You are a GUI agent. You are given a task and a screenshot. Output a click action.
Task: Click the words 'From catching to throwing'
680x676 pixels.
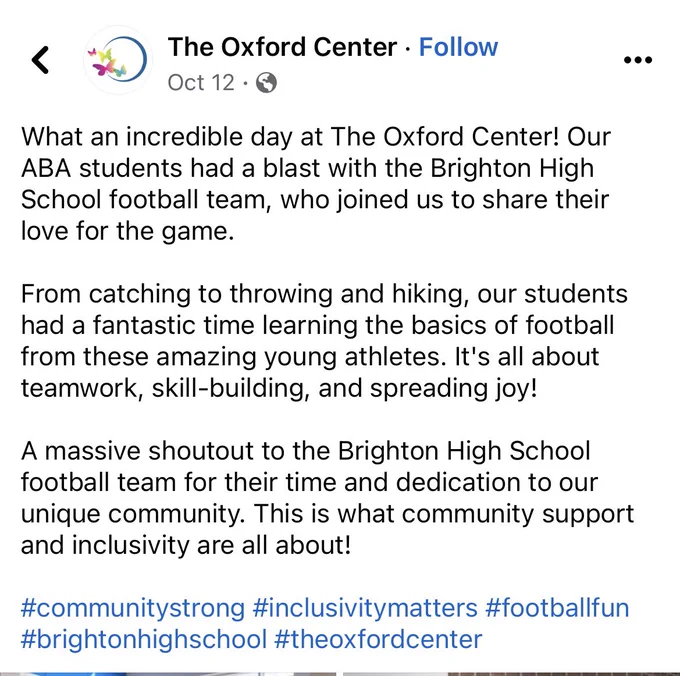[179, 294]
